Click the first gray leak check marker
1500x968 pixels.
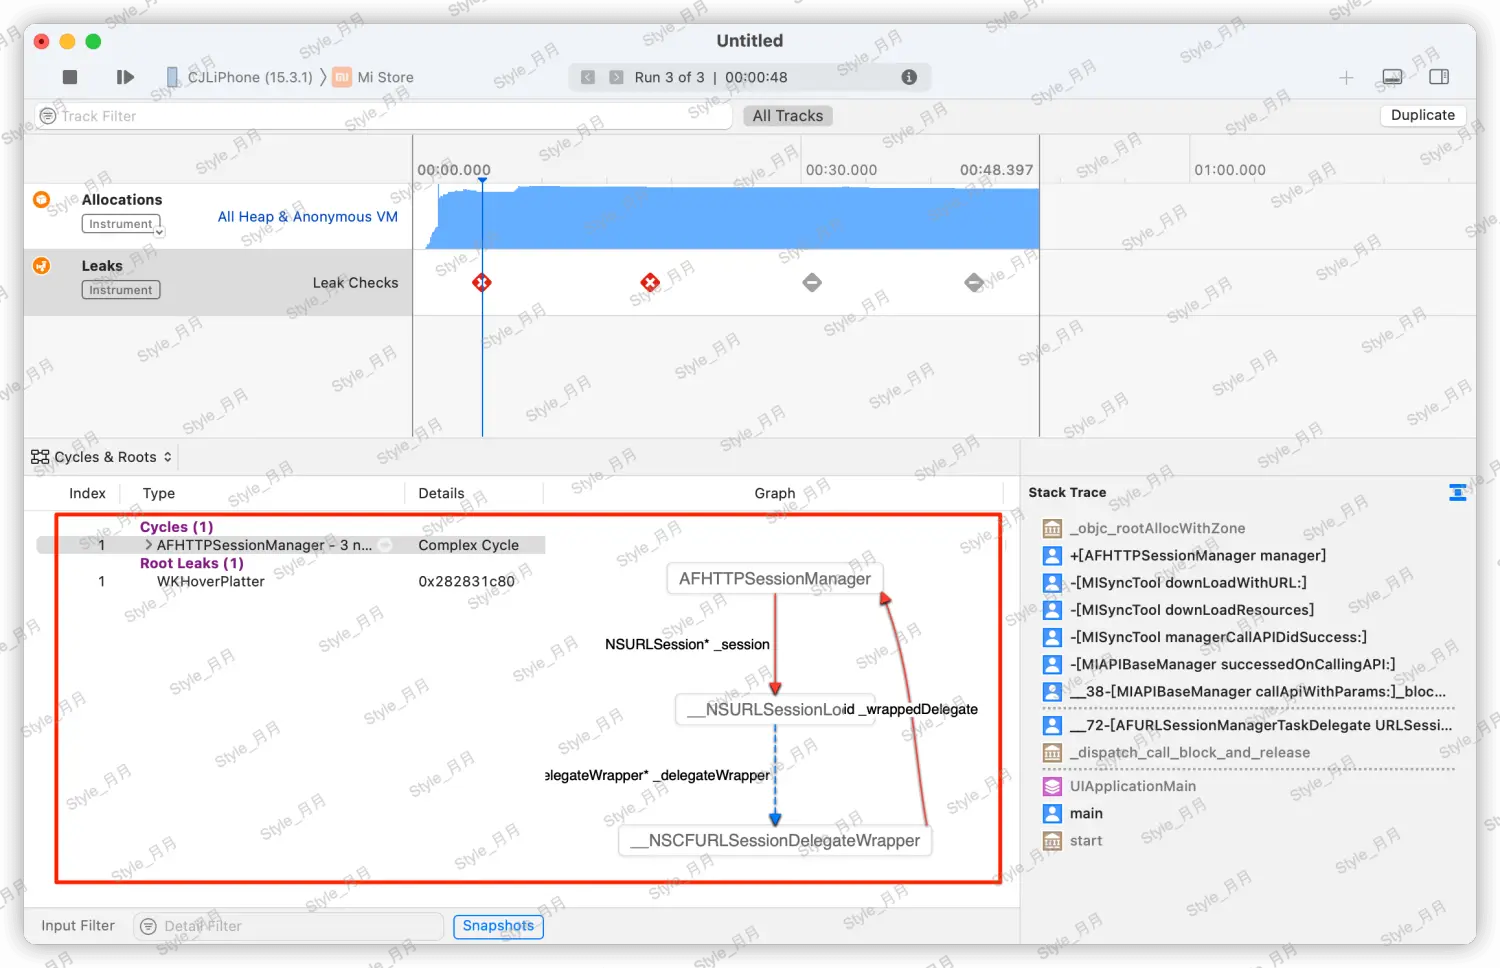812,283
